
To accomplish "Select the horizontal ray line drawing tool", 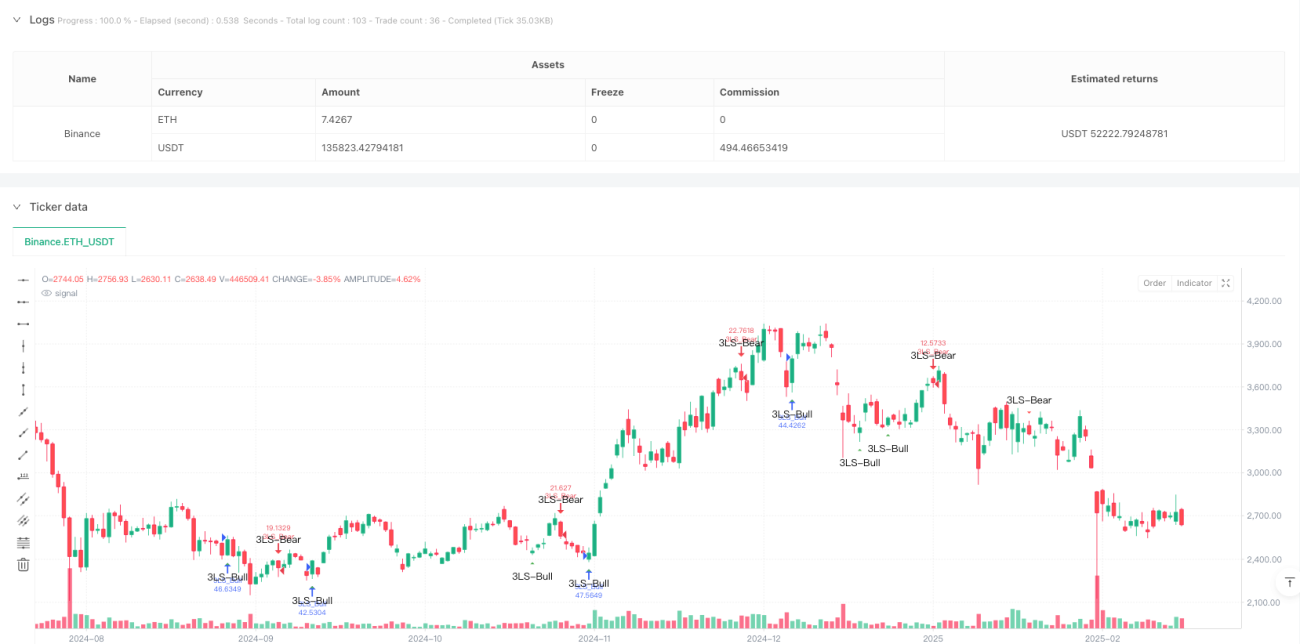I will (24, 301).
